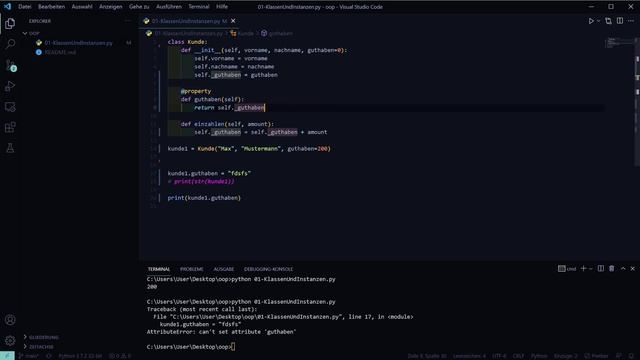Select Python interpreter version in status bar
This screenshot has width=640, height=360.
(80, 356)
